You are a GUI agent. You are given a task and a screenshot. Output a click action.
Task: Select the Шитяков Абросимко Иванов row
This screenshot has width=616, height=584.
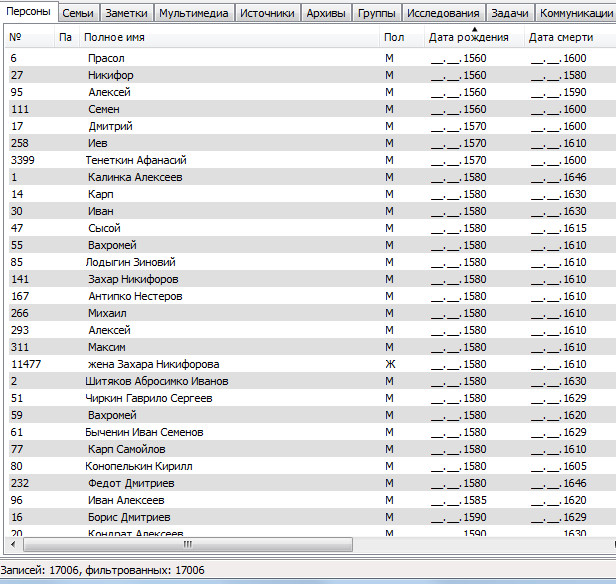[x=310, y=381]
